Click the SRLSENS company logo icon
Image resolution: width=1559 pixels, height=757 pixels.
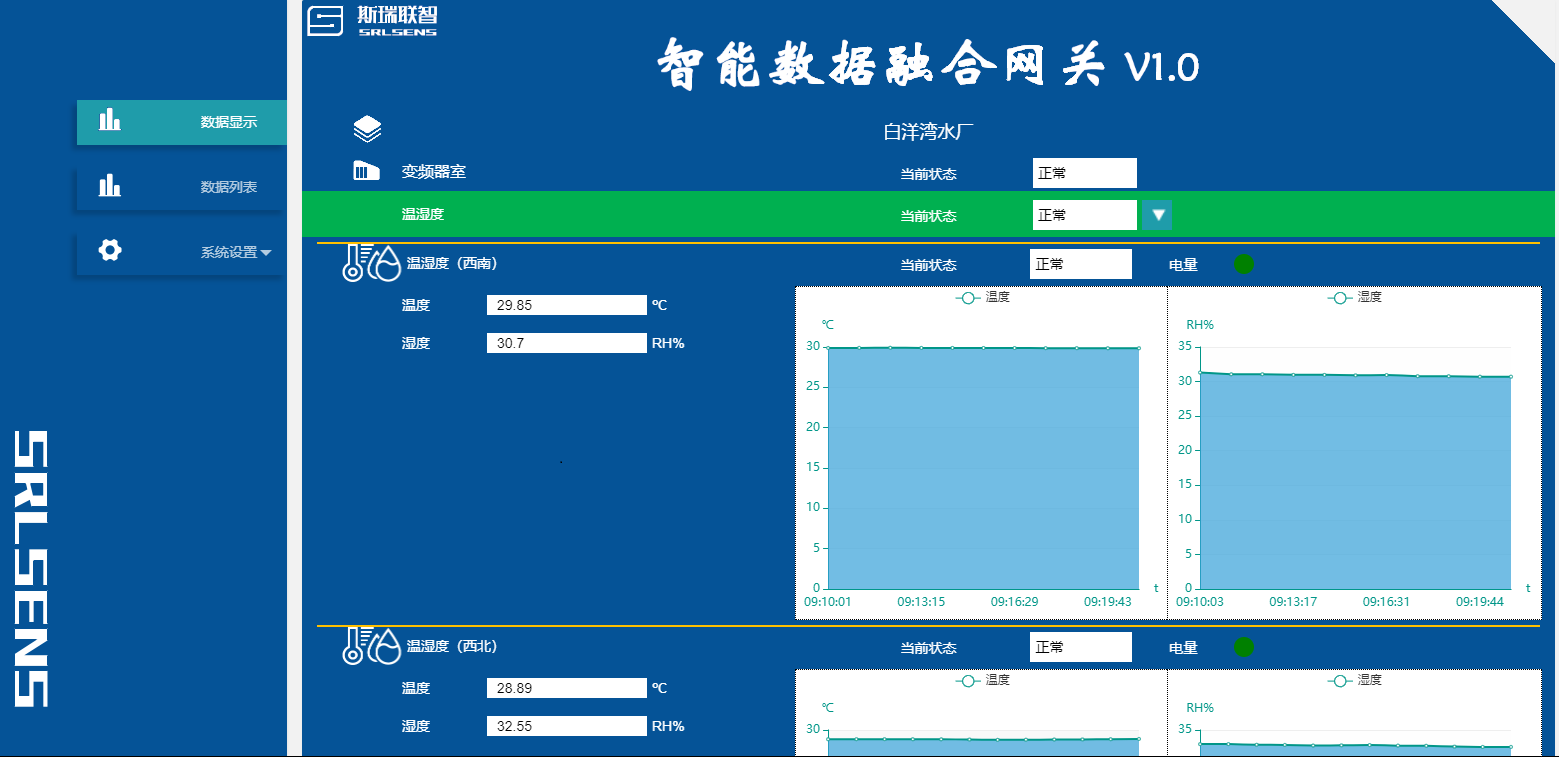point(325,21)
